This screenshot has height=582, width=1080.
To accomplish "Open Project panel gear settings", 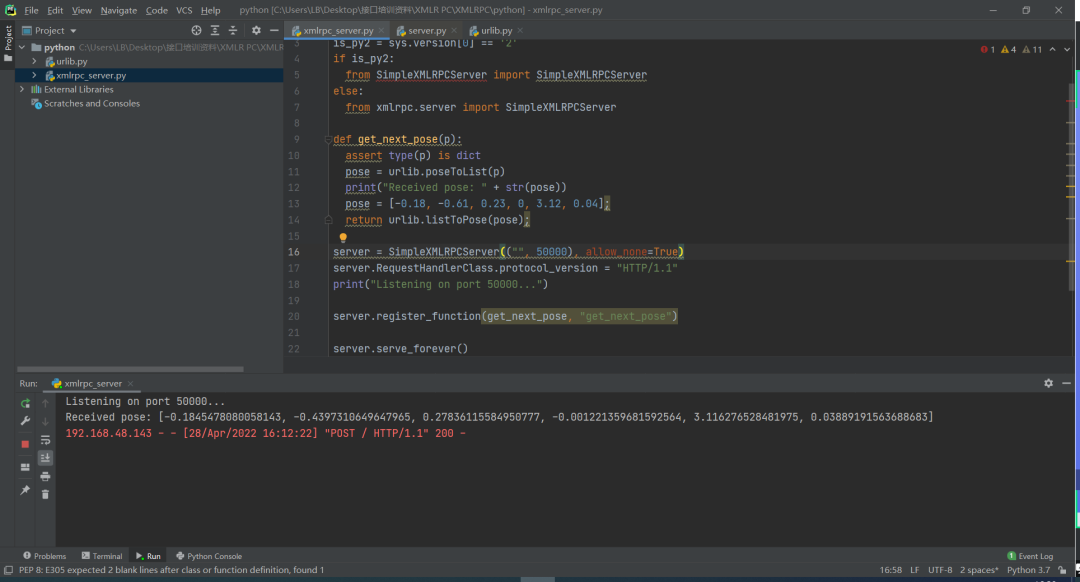I will (256, 31).
